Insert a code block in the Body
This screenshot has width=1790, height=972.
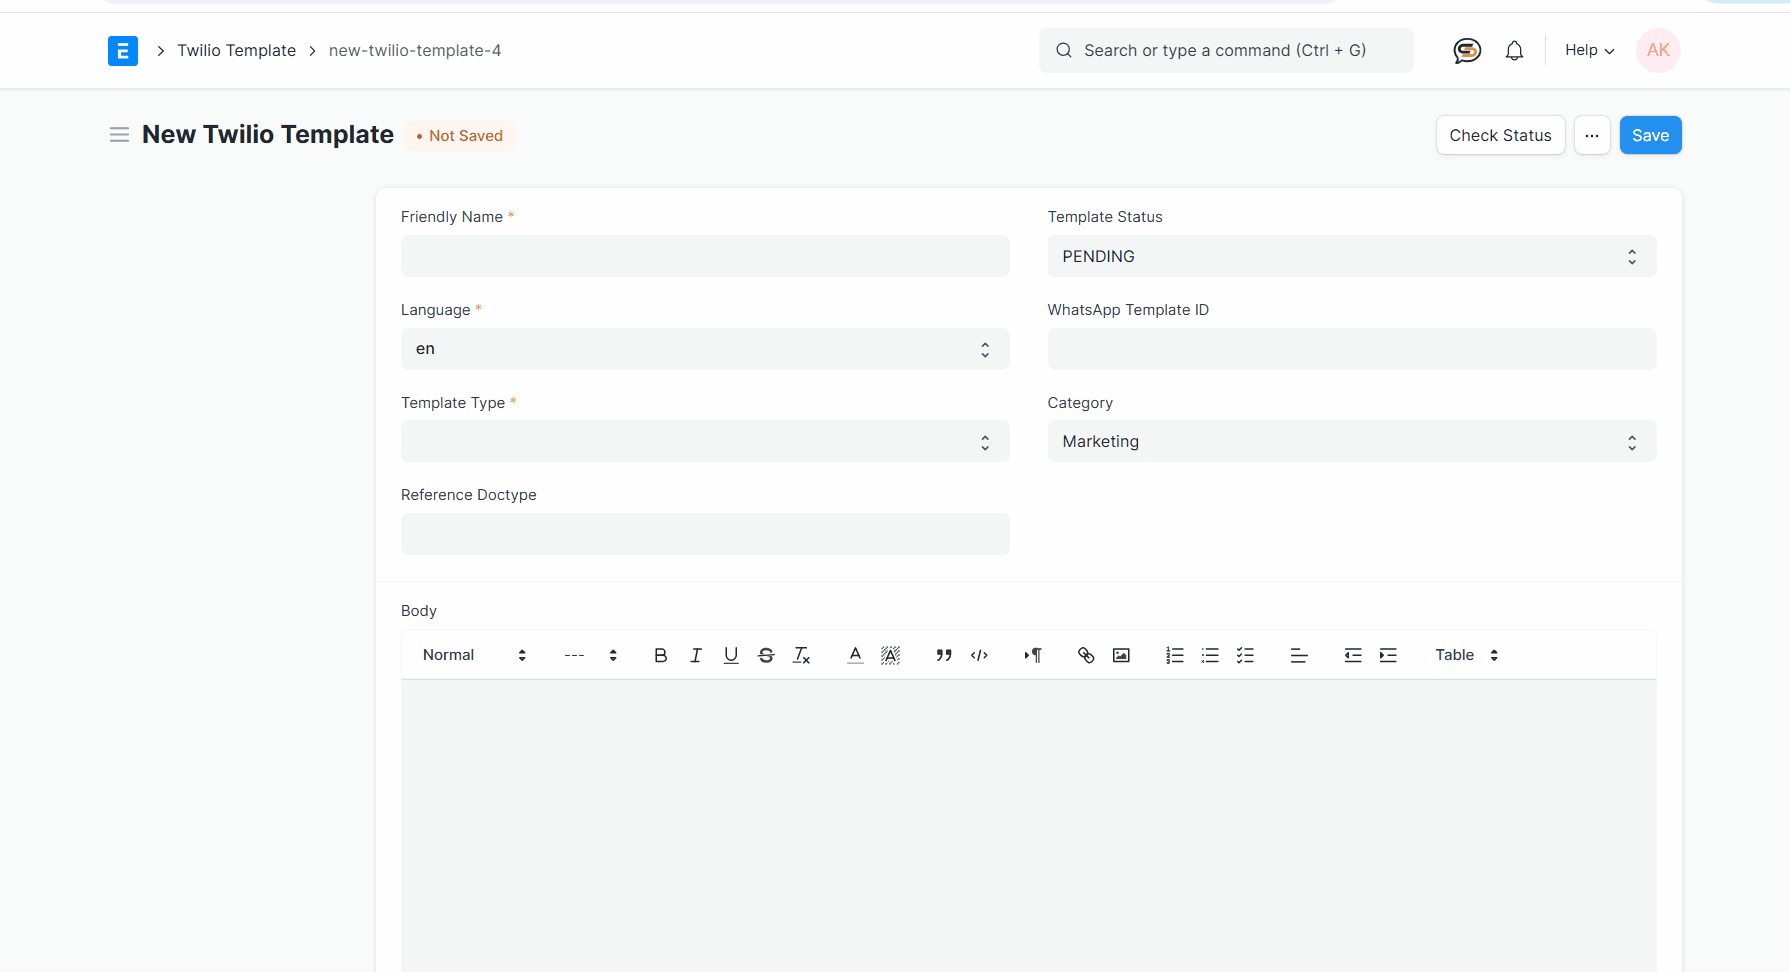point(979,655)
